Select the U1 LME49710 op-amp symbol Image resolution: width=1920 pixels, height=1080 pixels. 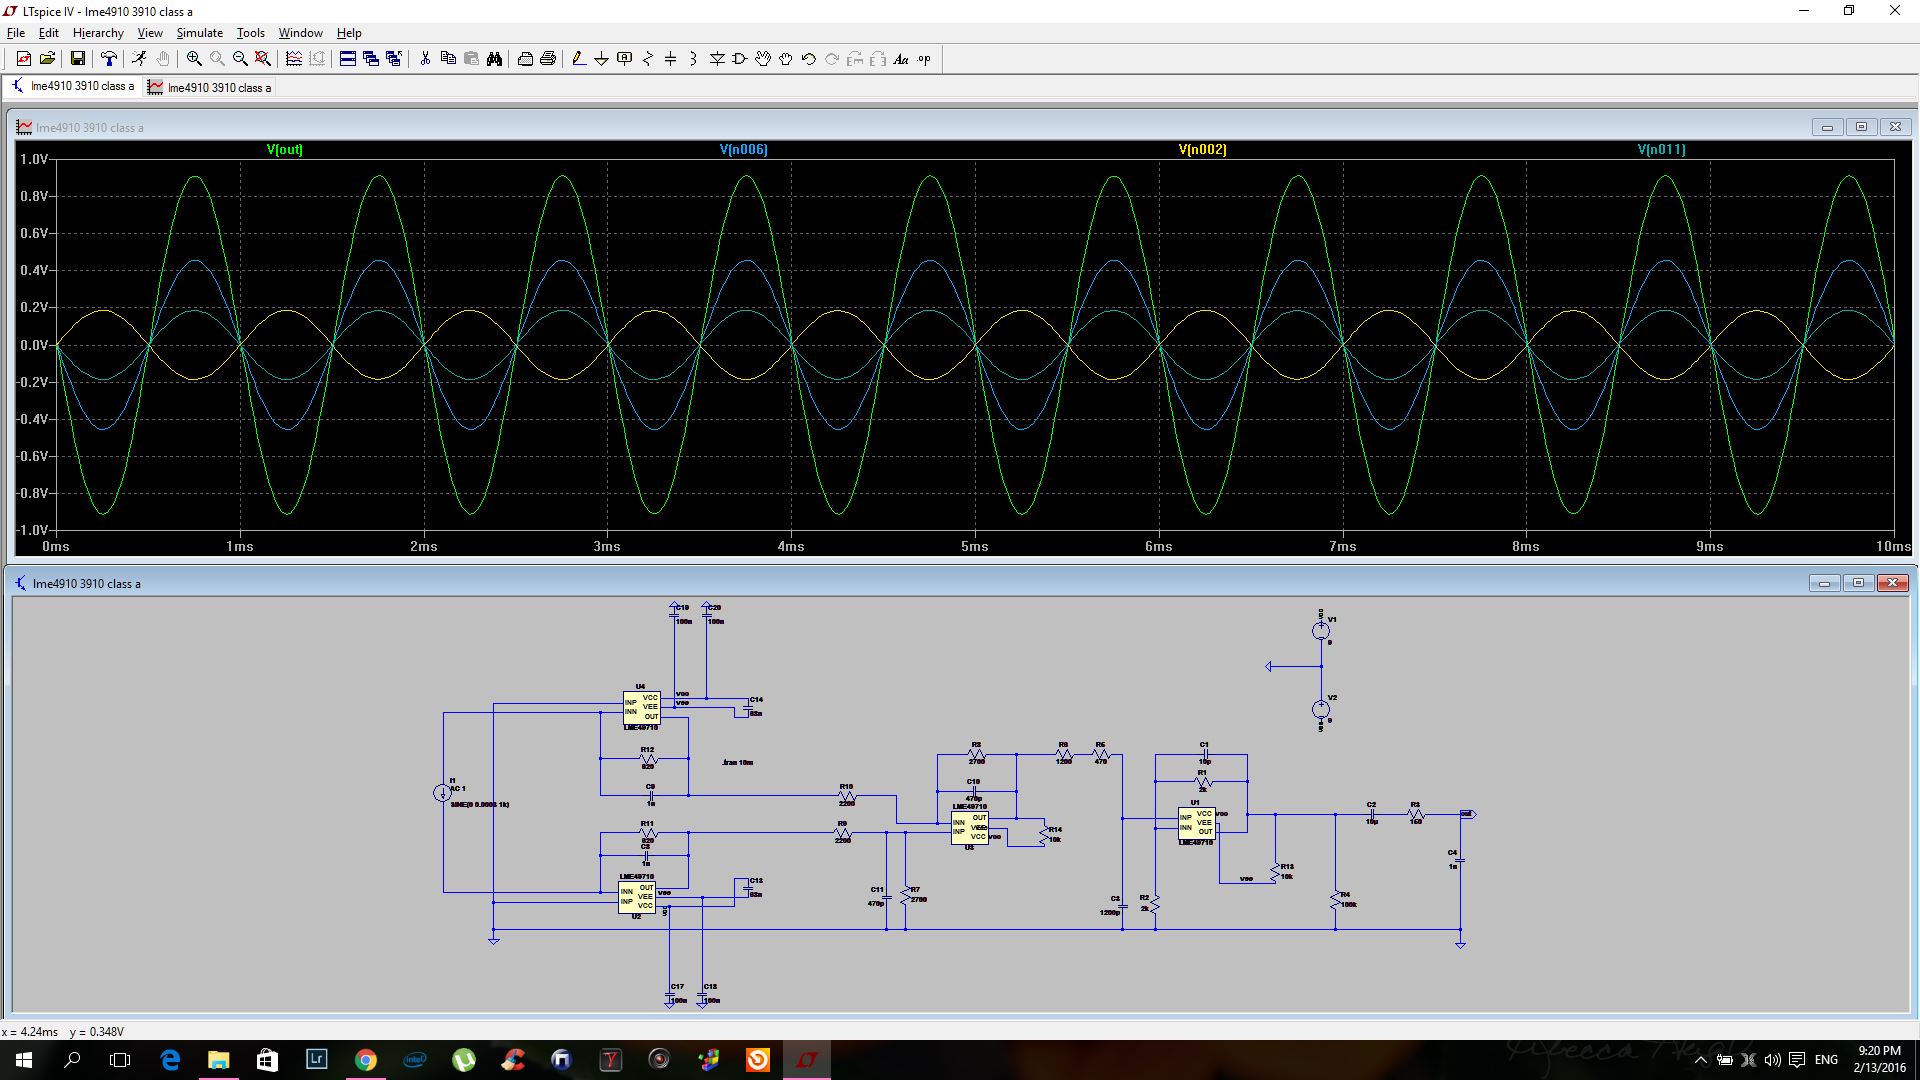(x=1197, y=824)
